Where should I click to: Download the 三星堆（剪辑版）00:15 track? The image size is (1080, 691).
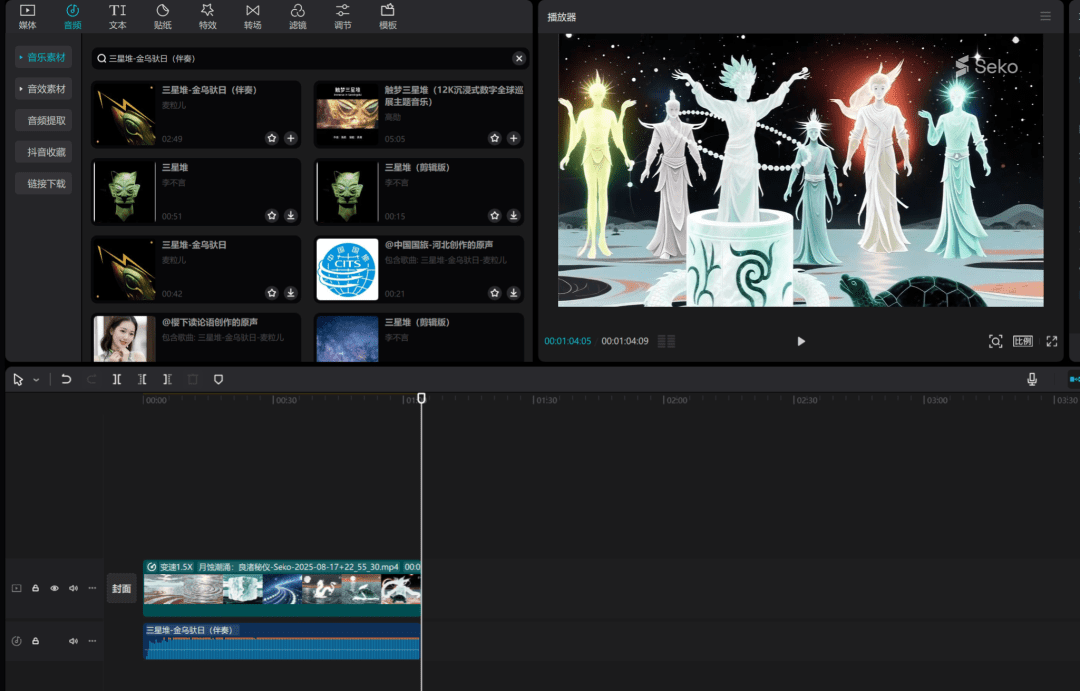coord(513,216)
